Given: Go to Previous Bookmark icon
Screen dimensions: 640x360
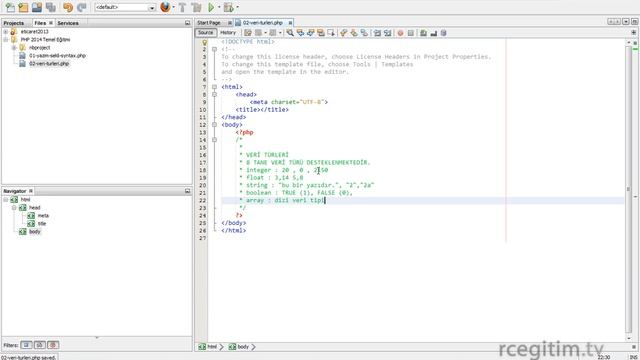Looking at the screenshot, I should coord(343,33).
